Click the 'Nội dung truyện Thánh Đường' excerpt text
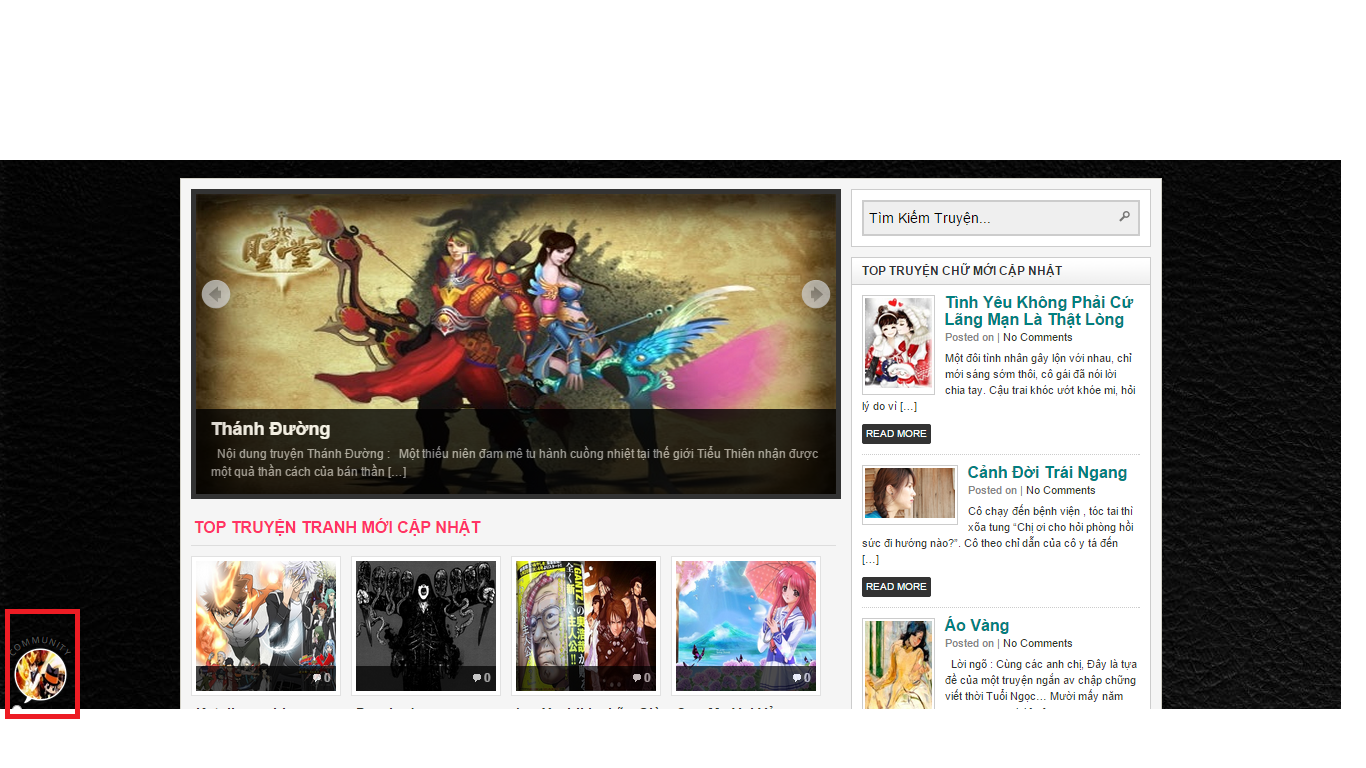This screenshot has width=1366, height=768. [x=514, y=462]
